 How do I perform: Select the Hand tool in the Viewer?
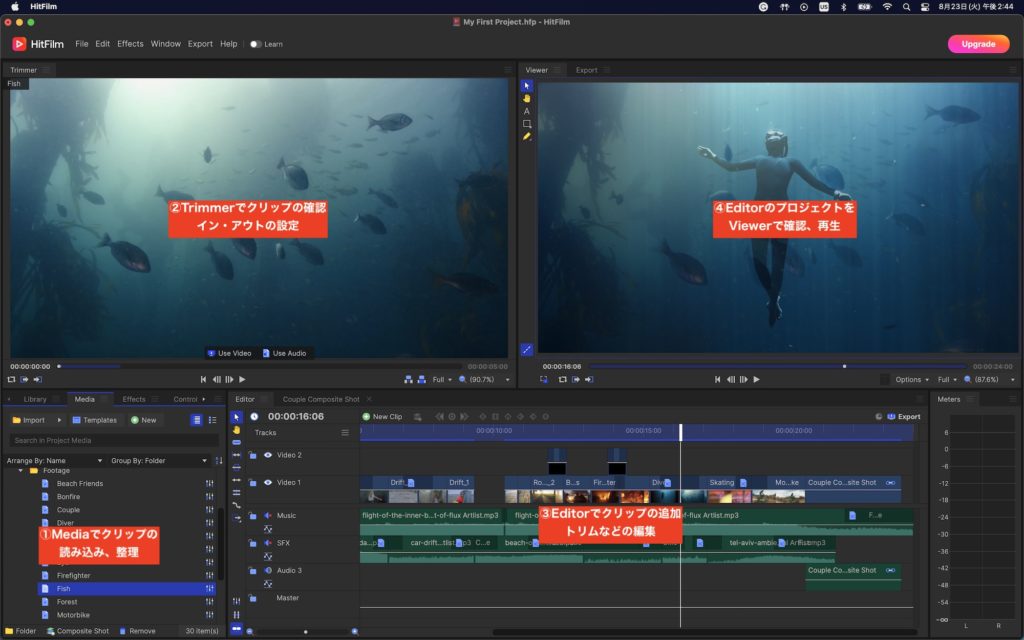click(x=527, y=98)
